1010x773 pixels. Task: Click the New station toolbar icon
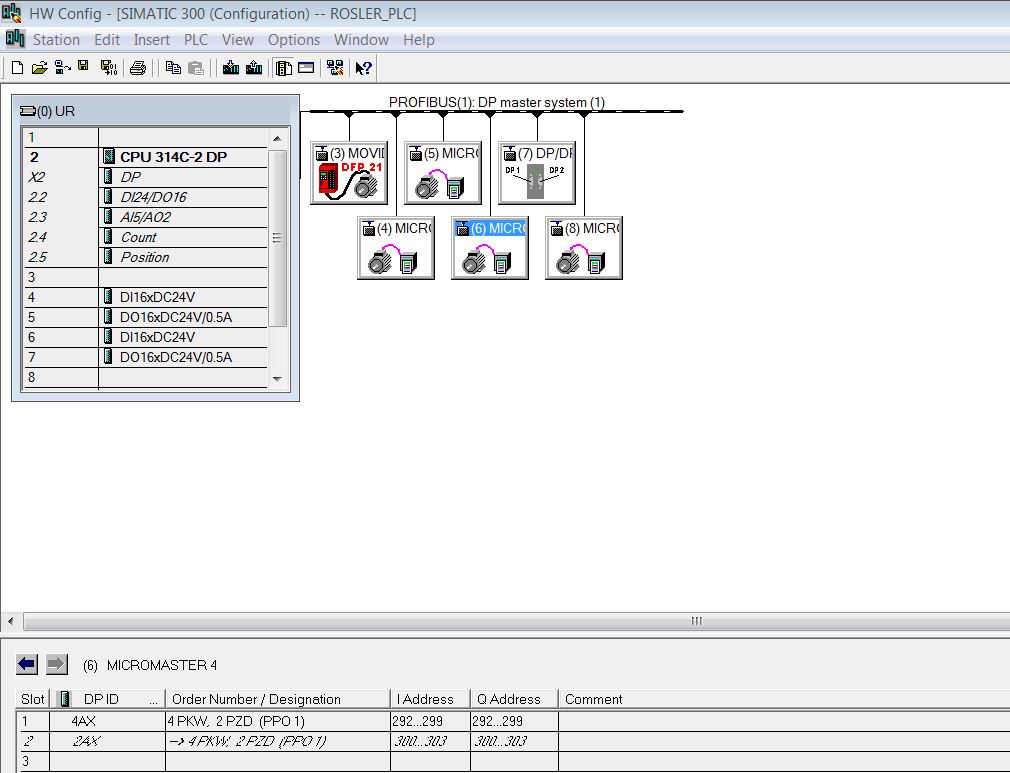[17, 68]
